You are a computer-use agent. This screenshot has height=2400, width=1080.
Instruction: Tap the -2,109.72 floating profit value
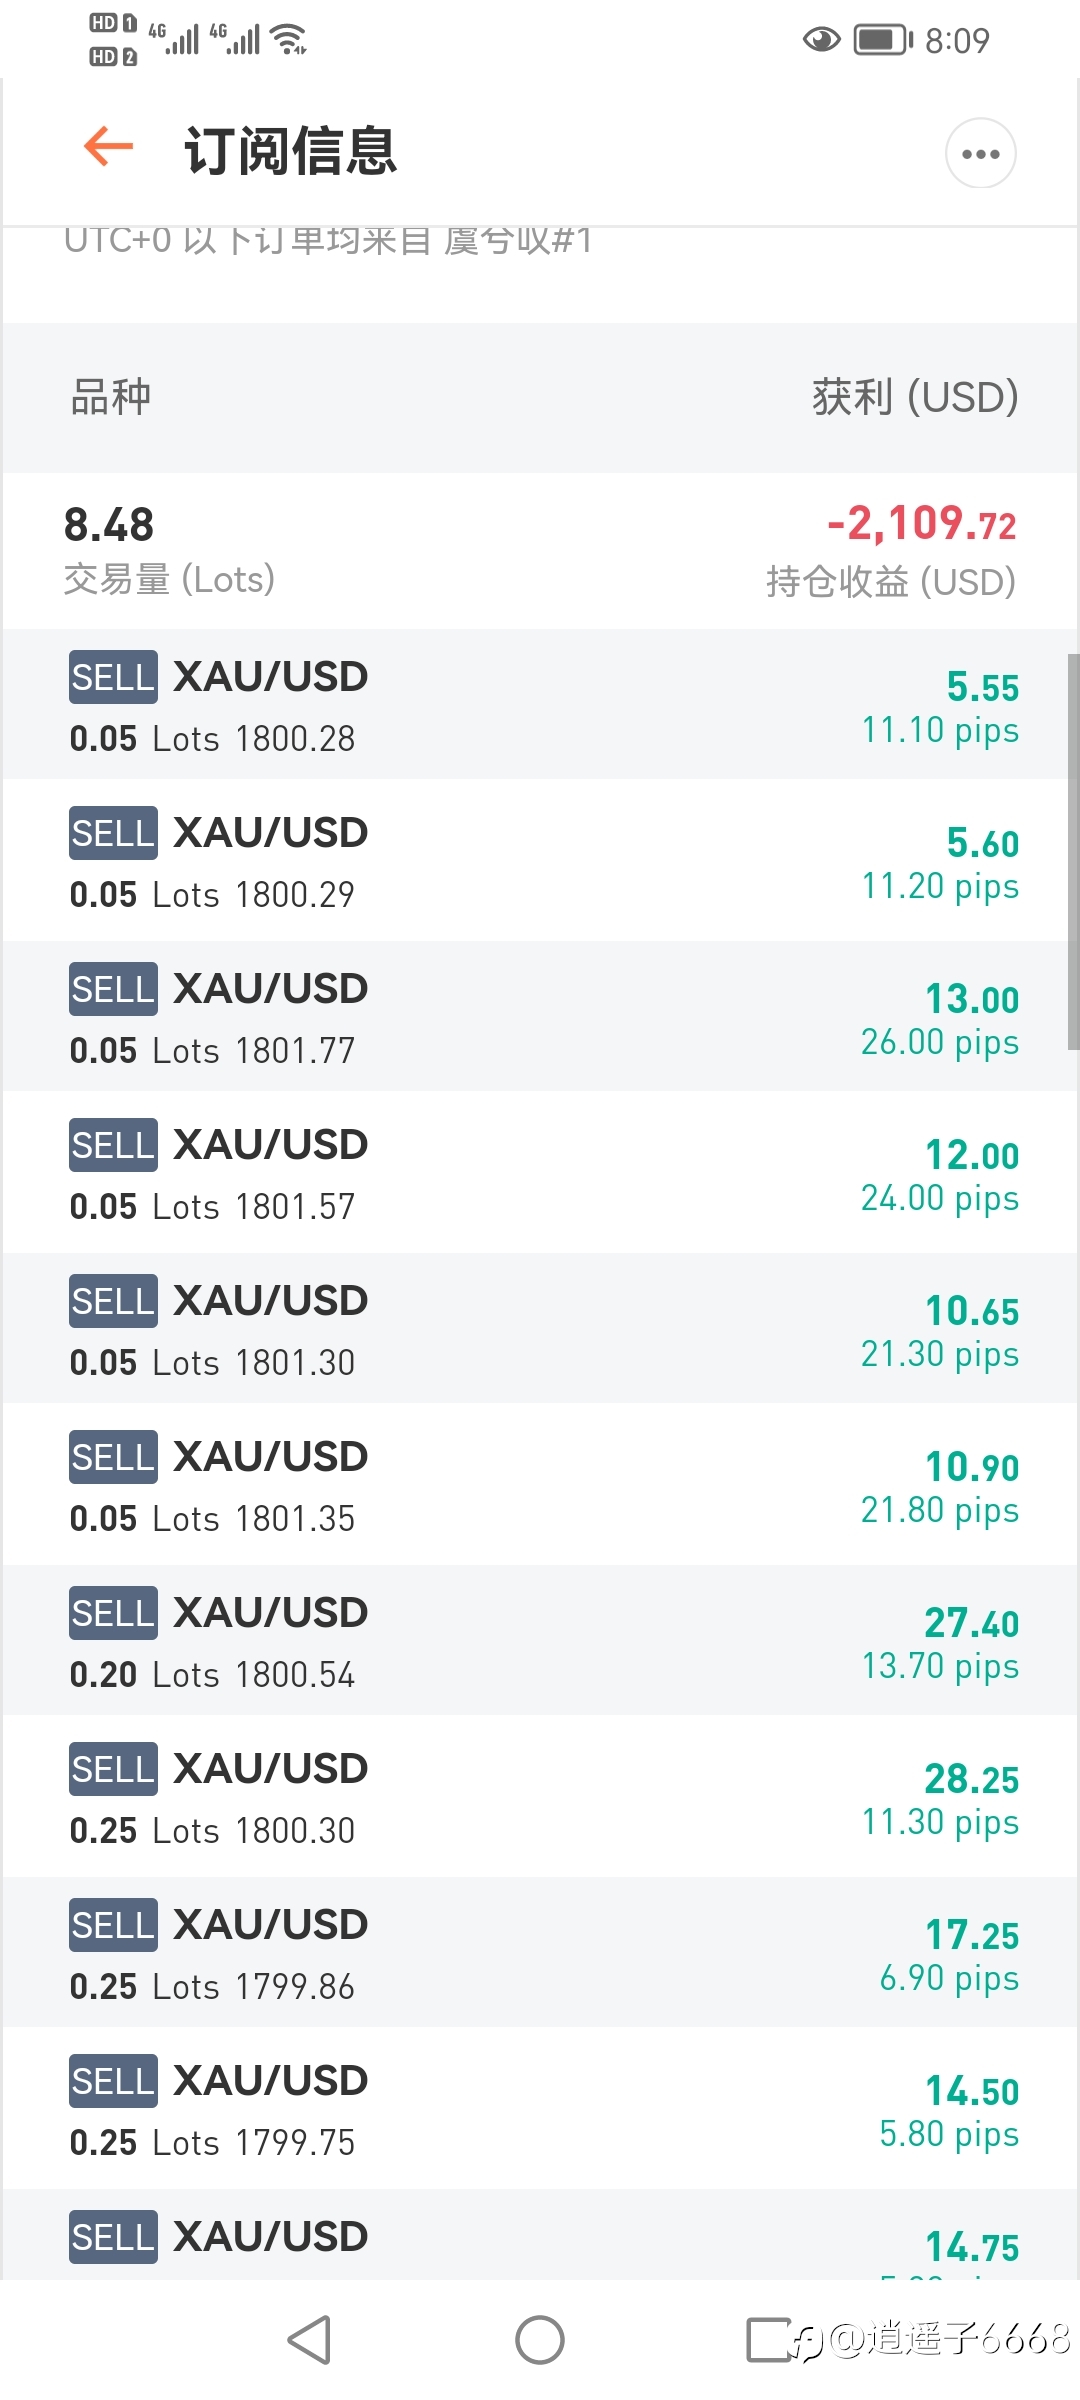(x=921, y=523)
